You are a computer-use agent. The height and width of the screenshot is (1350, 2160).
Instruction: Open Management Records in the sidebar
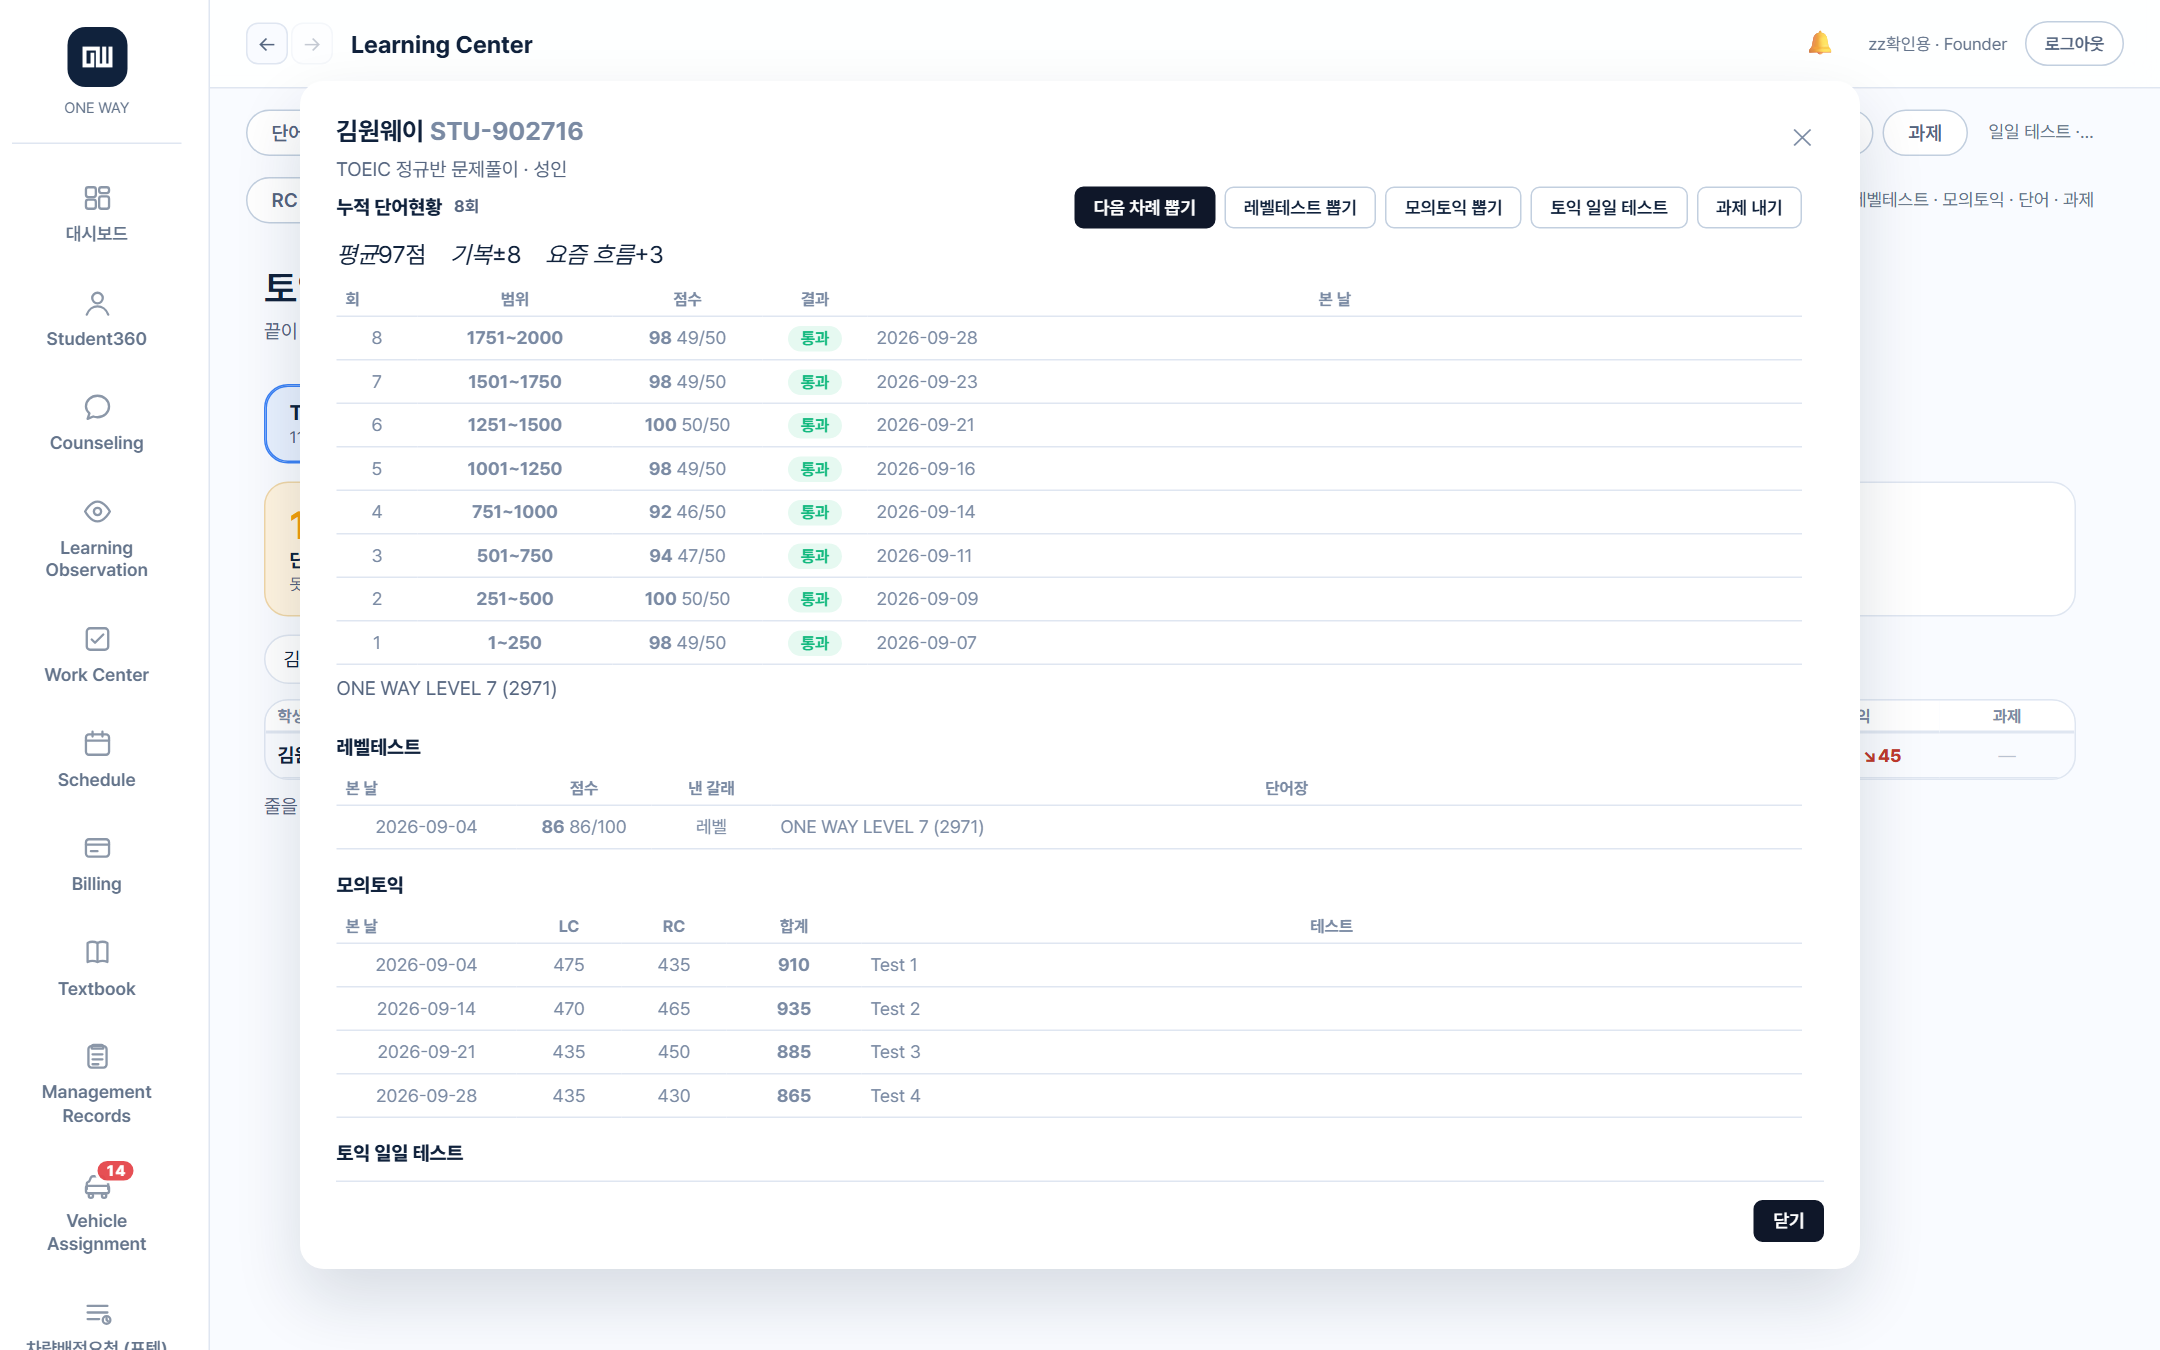pos(97,1084)
